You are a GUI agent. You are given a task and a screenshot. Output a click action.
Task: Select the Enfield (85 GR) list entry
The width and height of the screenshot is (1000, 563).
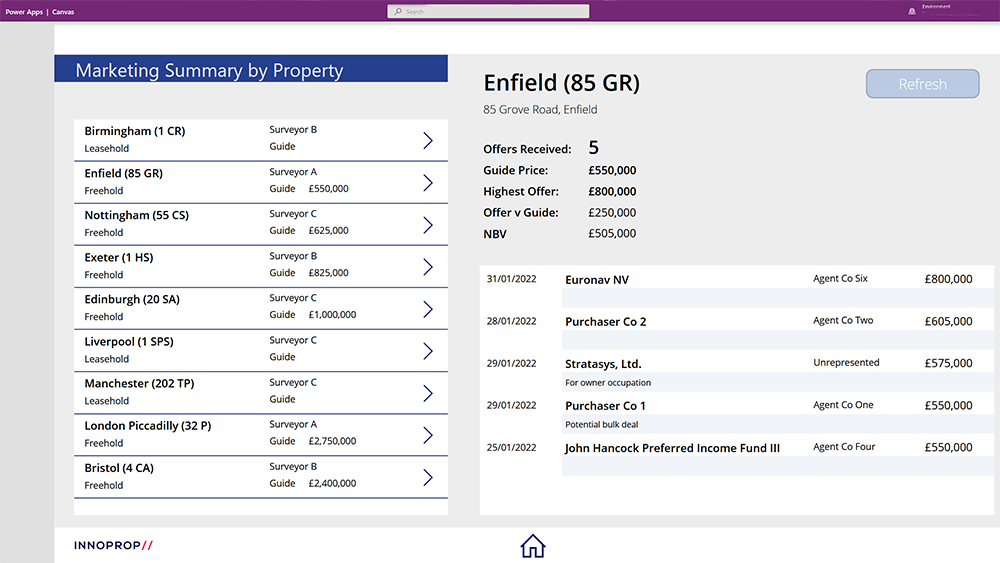260,182
